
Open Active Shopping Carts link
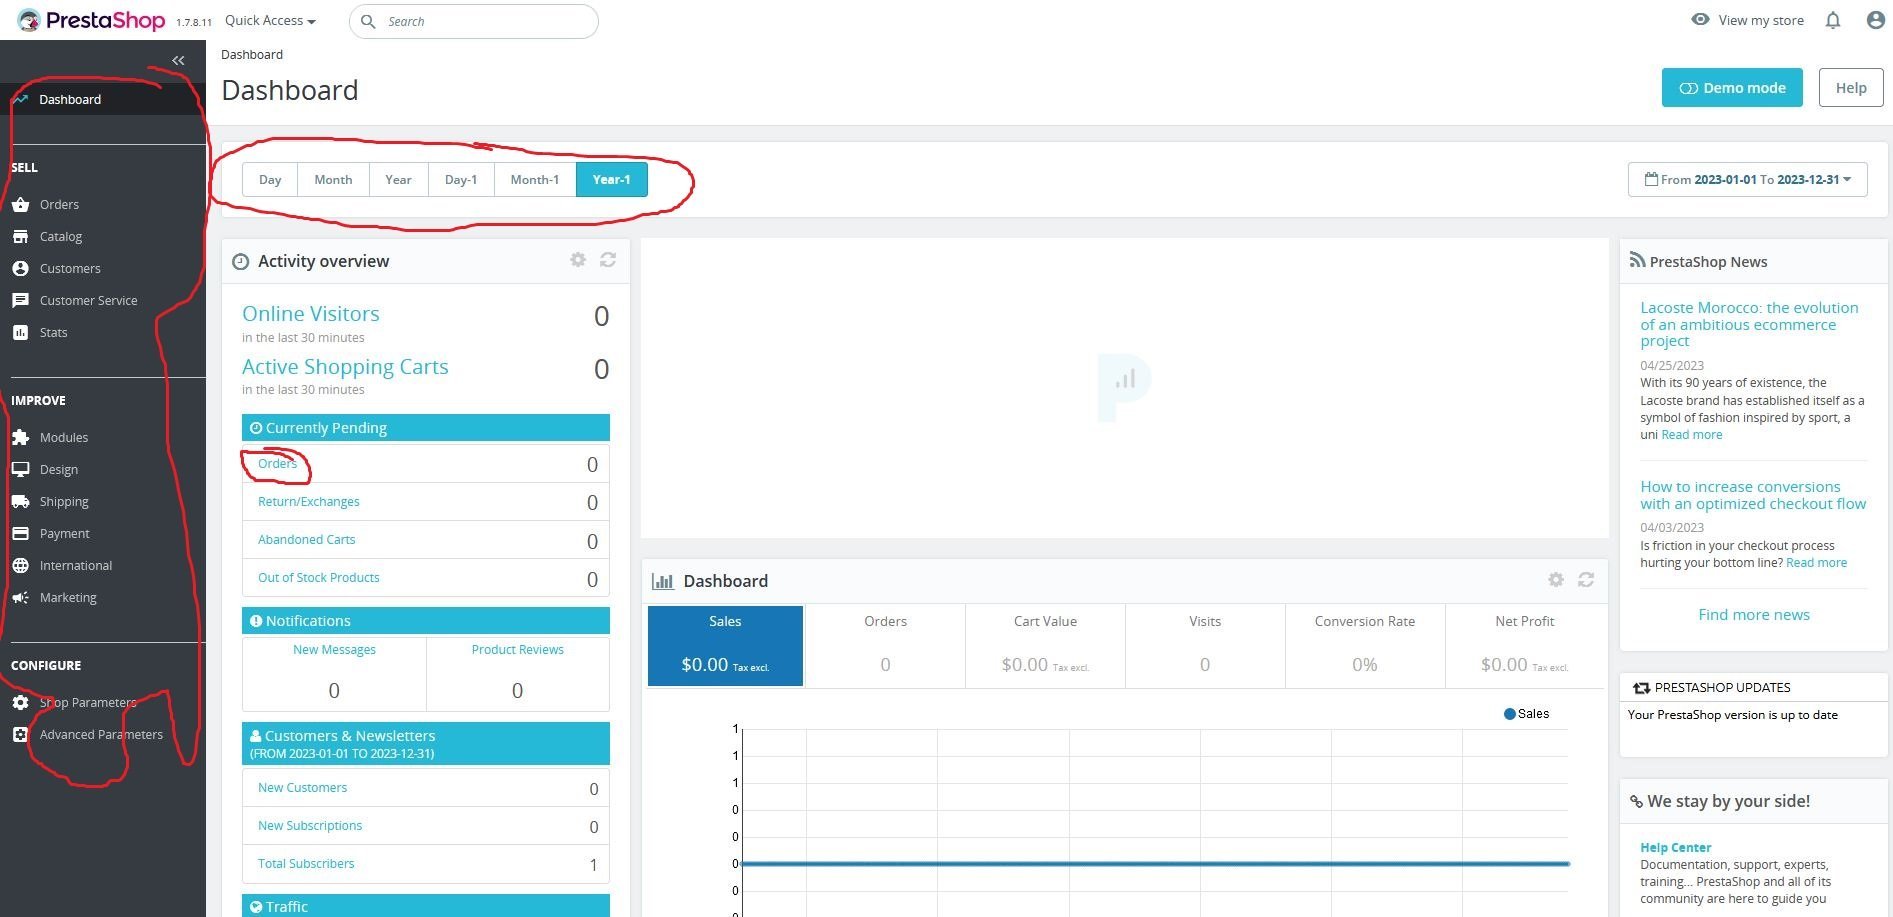click(345, 367)
